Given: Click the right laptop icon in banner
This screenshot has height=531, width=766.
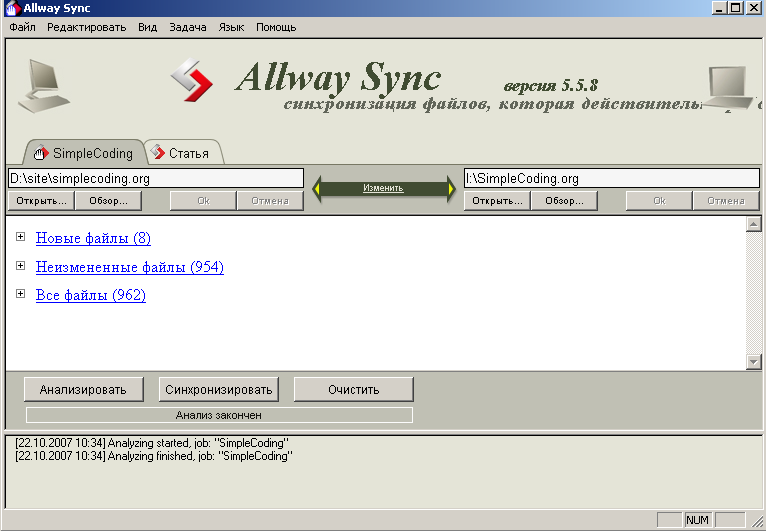Looking at the screenshot, I should pos(730,89).
